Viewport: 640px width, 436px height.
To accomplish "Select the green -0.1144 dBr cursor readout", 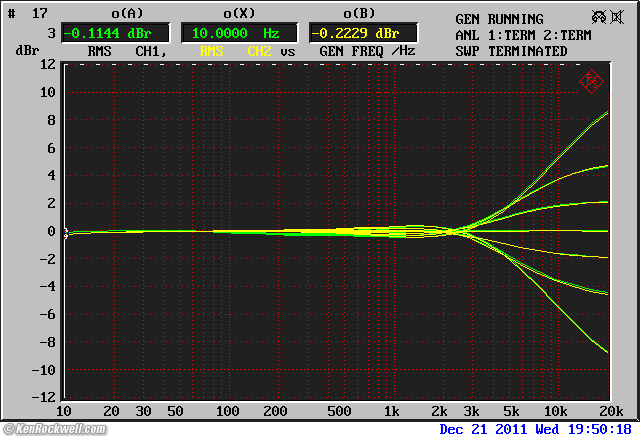I will point(115,33).
